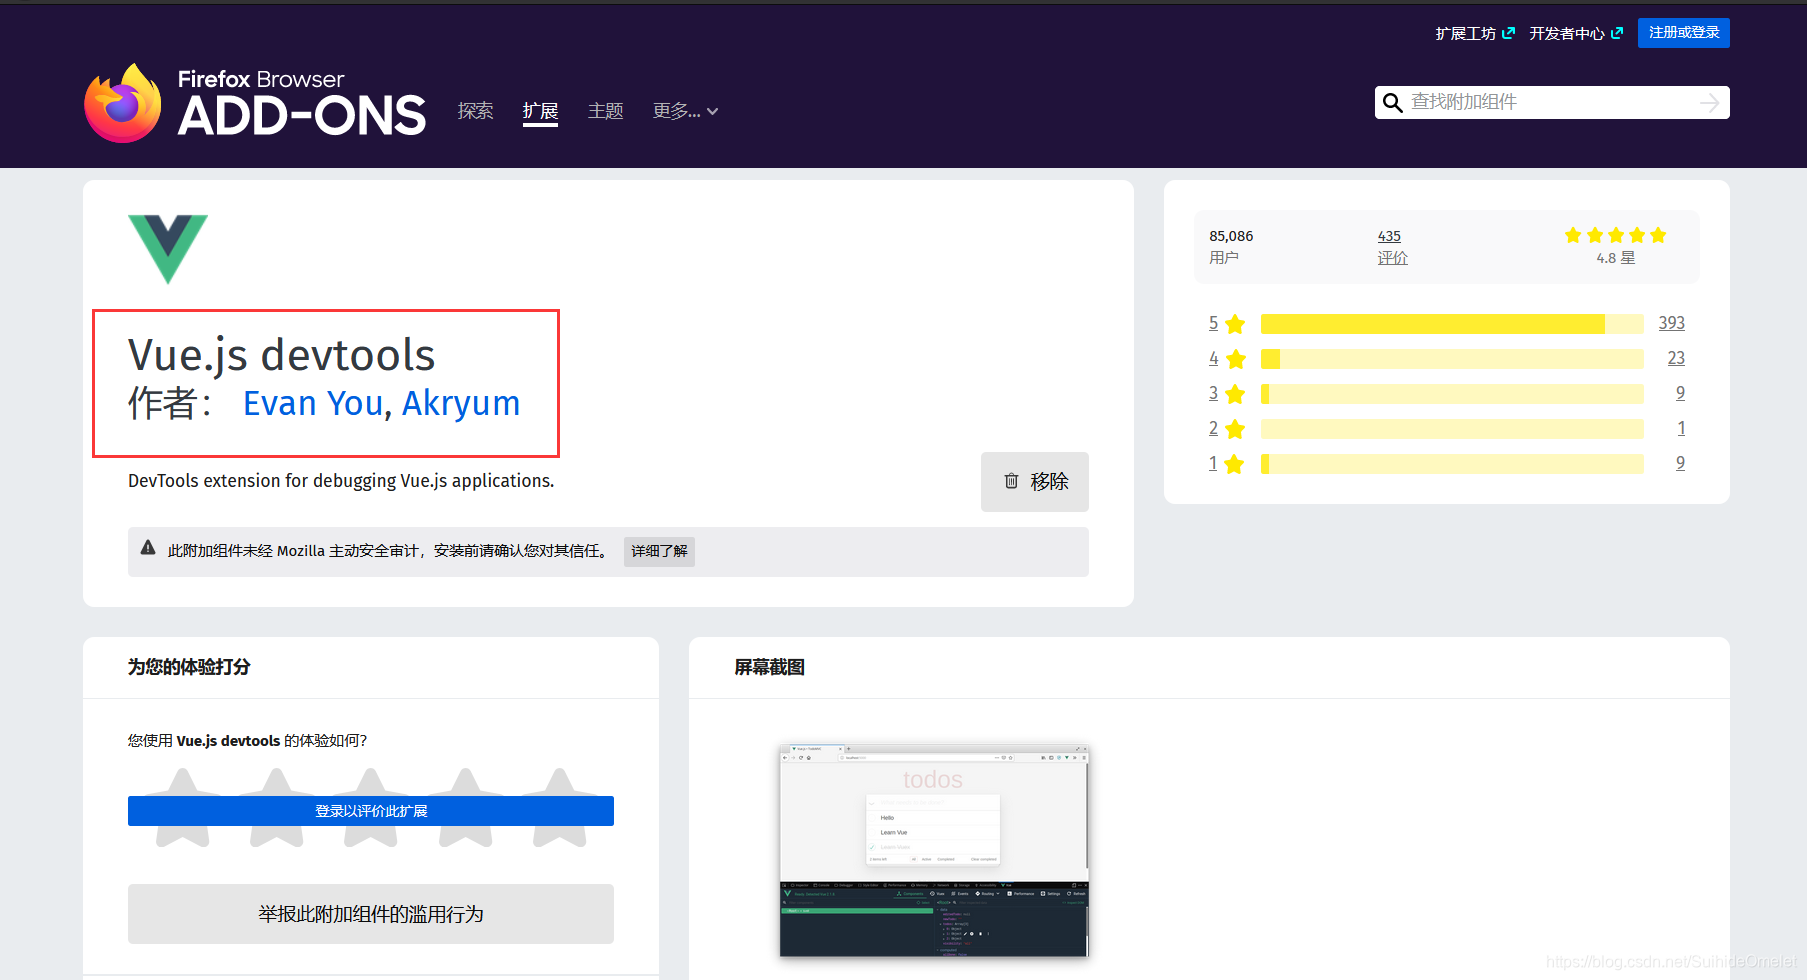Open the 1 two-star review count
Screen dimensions: 1807x980
[1681, 428]
